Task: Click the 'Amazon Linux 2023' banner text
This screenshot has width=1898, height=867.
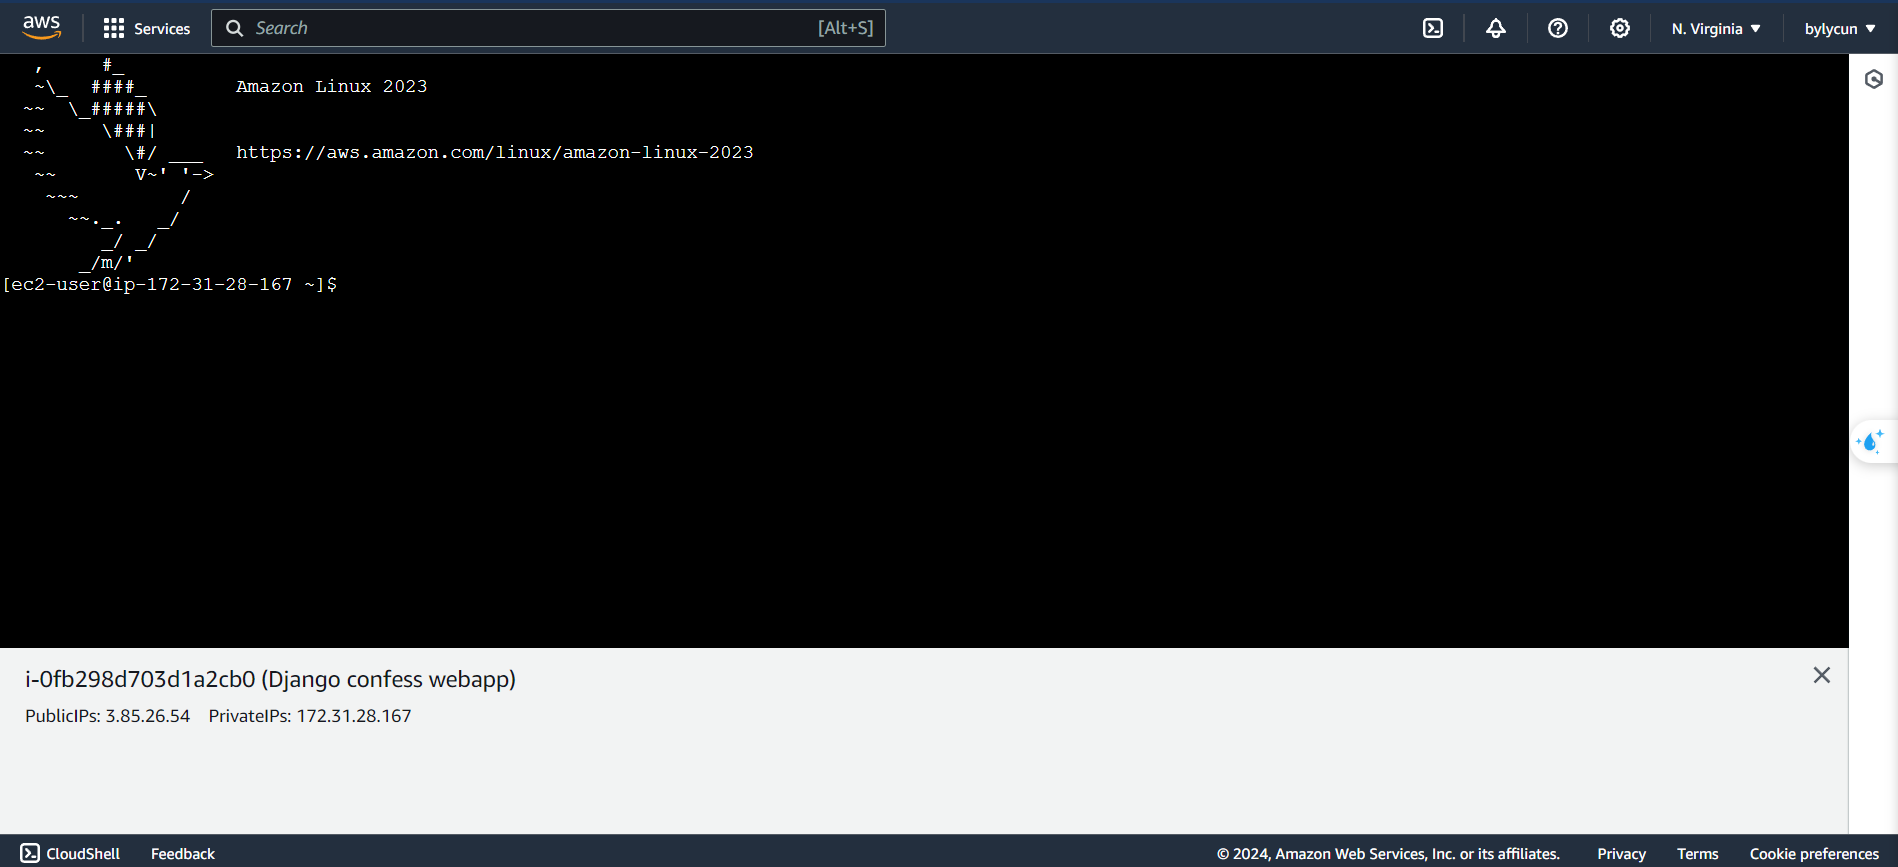Action: (x=331, y=86)
